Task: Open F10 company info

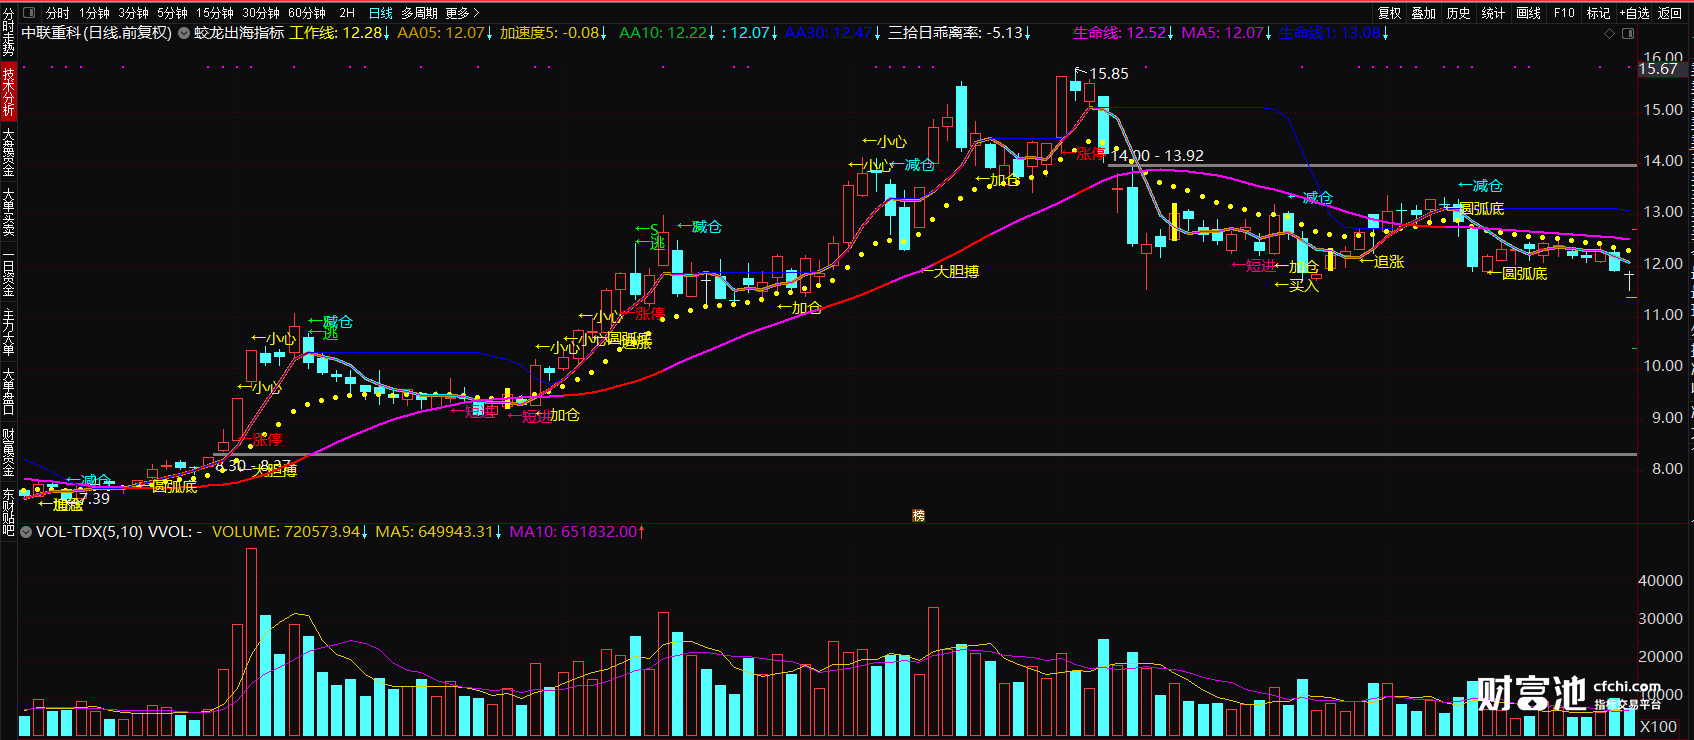Action: coord(1564,13)
